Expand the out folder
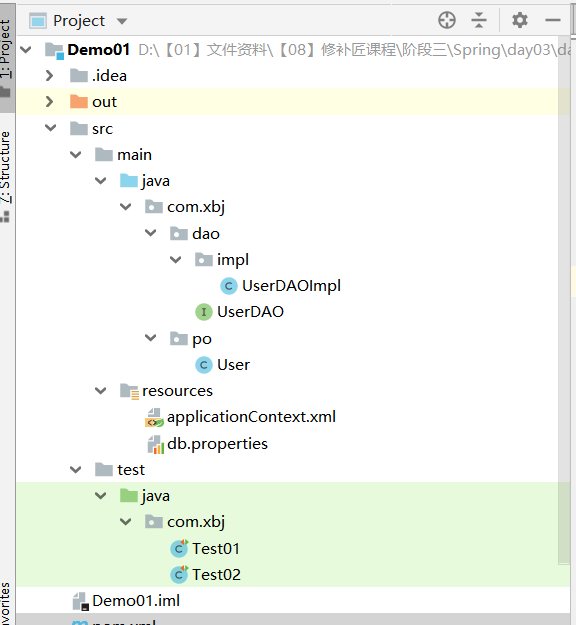 tap(49, 102)
